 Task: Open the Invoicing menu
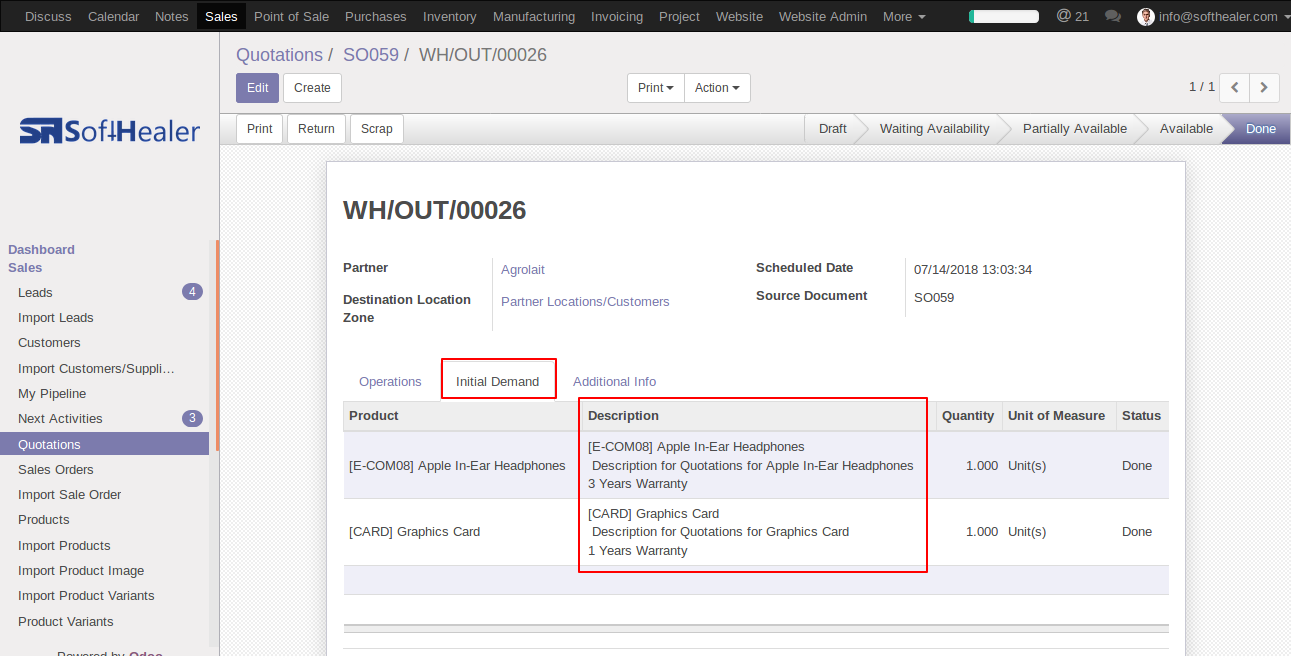[x=617, y=16]
